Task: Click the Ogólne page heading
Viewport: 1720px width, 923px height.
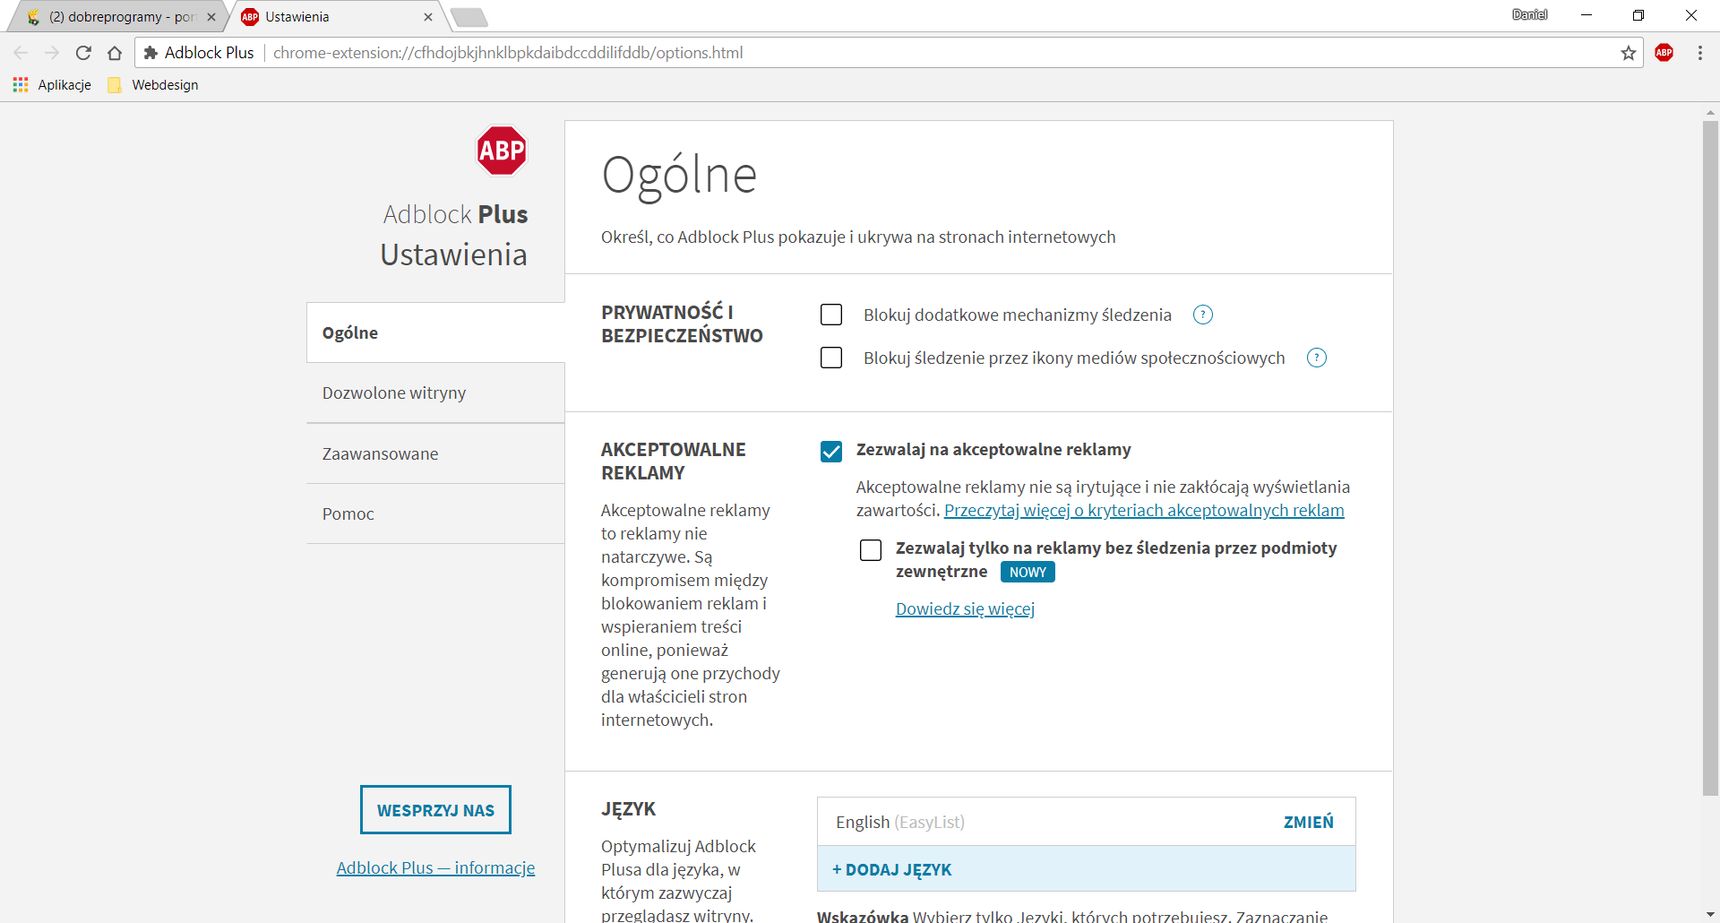Action: (679, 176)
